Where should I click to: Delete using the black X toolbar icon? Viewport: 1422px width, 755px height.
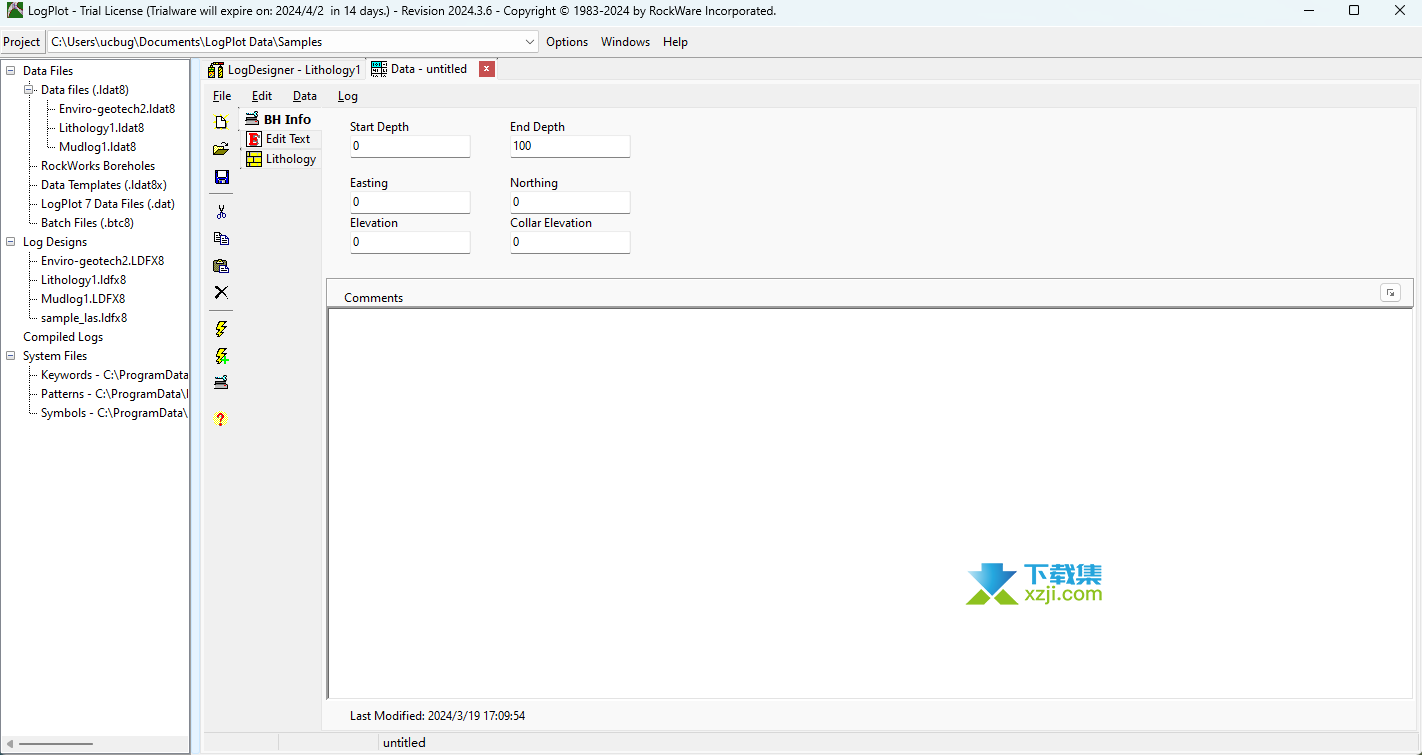pos(221,292)
